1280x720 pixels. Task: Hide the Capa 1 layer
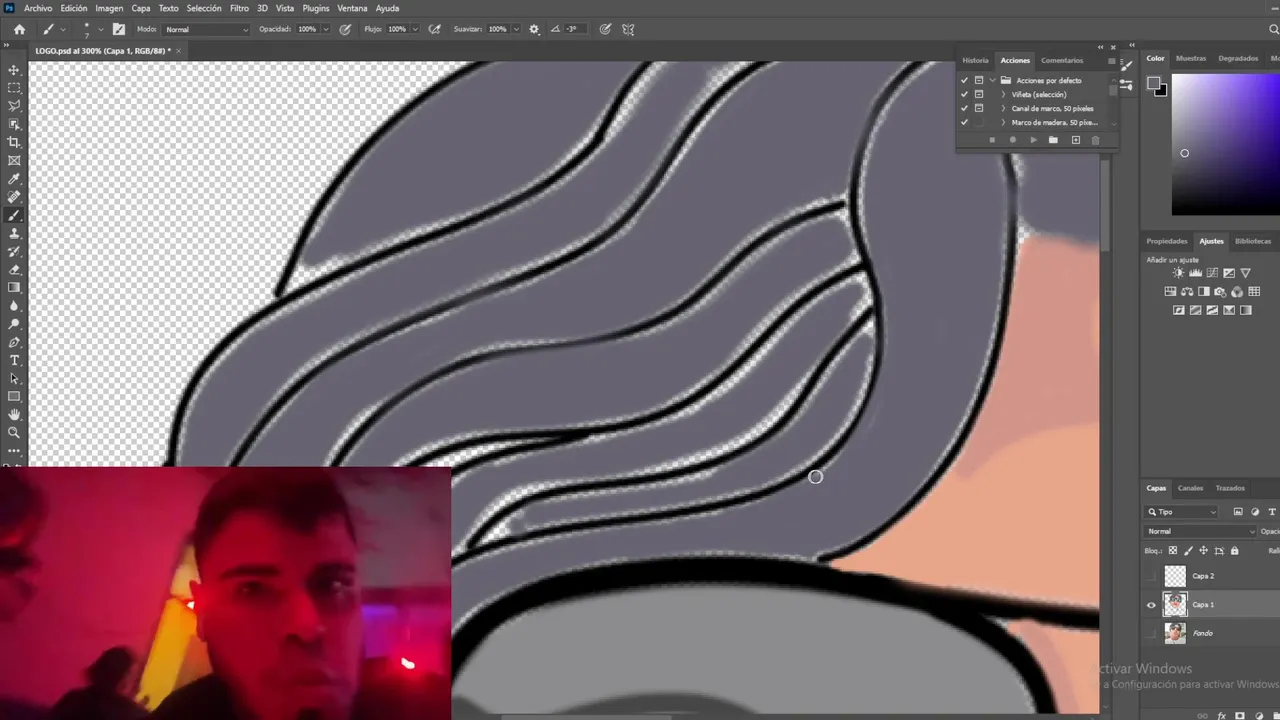pyautogui.click(x=1151, y=604)
